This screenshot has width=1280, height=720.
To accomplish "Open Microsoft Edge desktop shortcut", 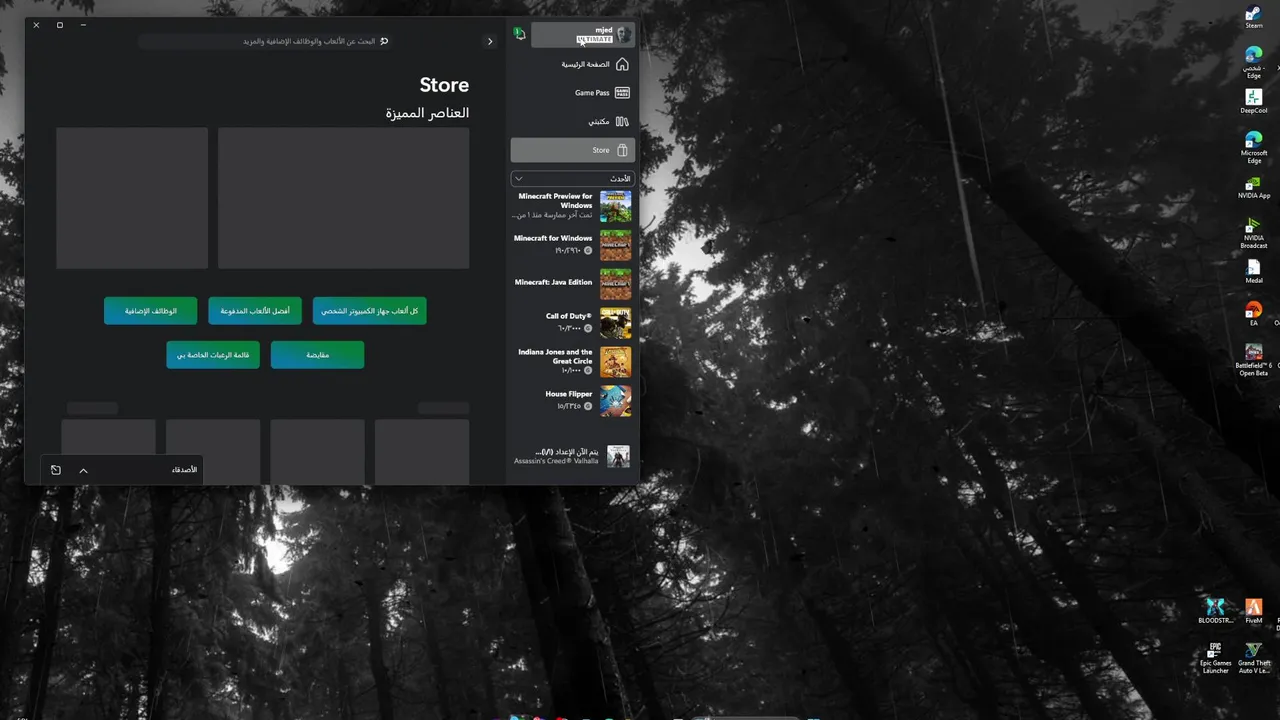I will [1253, 147].
